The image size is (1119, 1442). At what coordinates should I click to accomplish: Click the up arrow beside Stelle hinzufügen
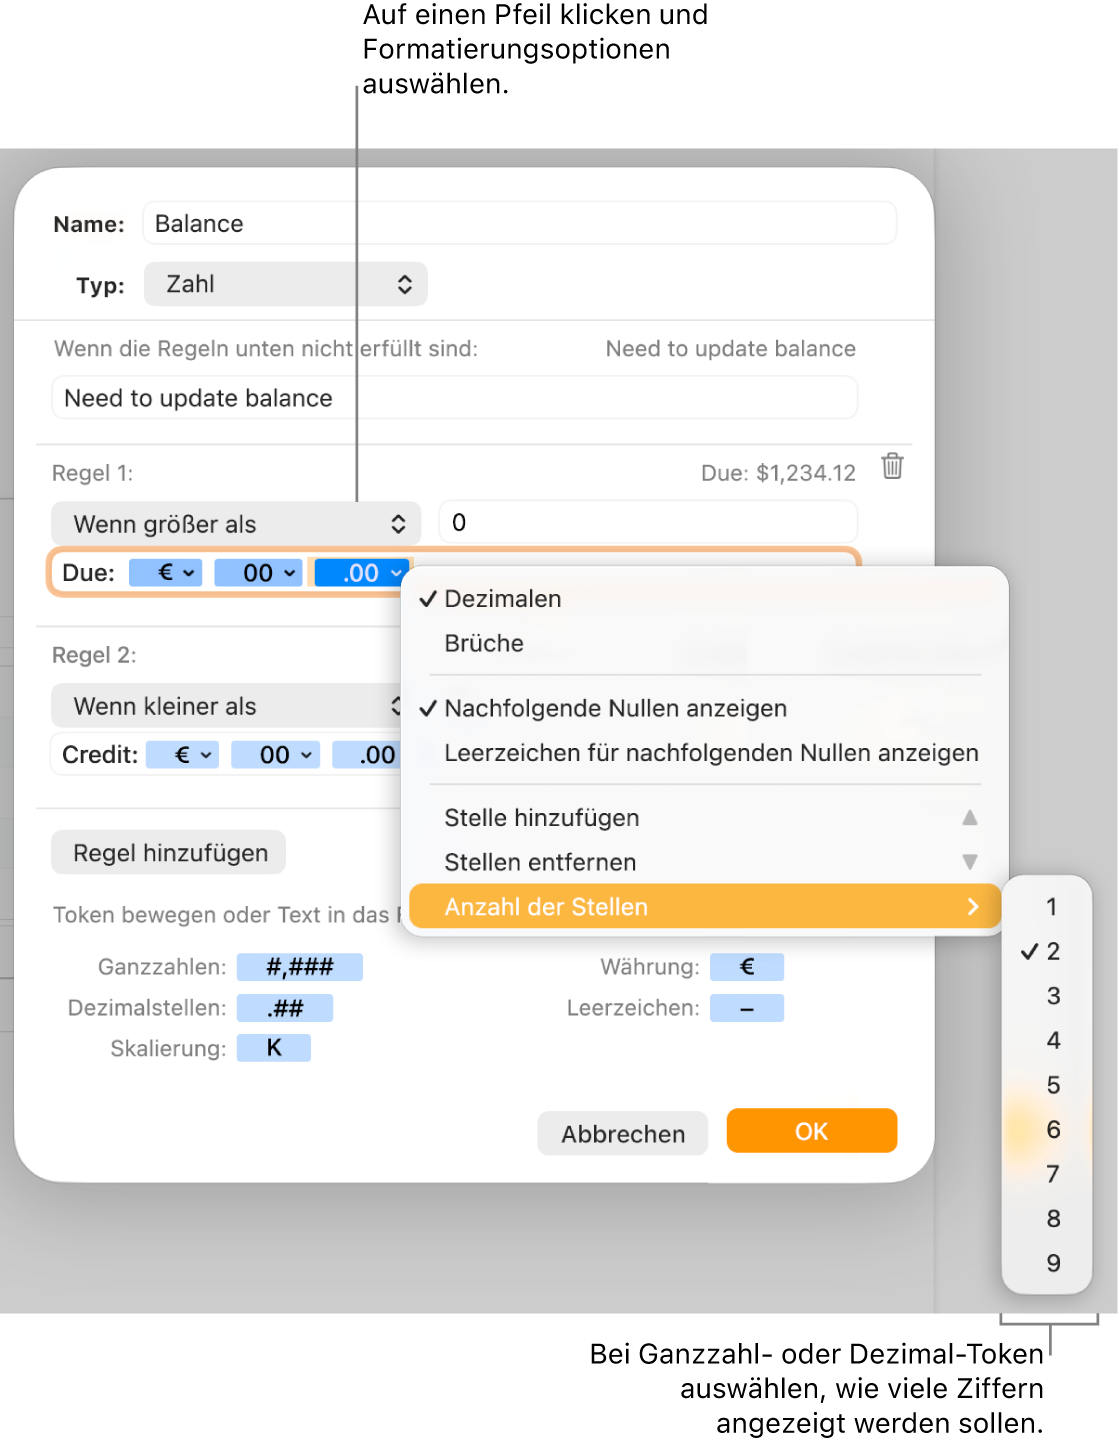[969, 818]
